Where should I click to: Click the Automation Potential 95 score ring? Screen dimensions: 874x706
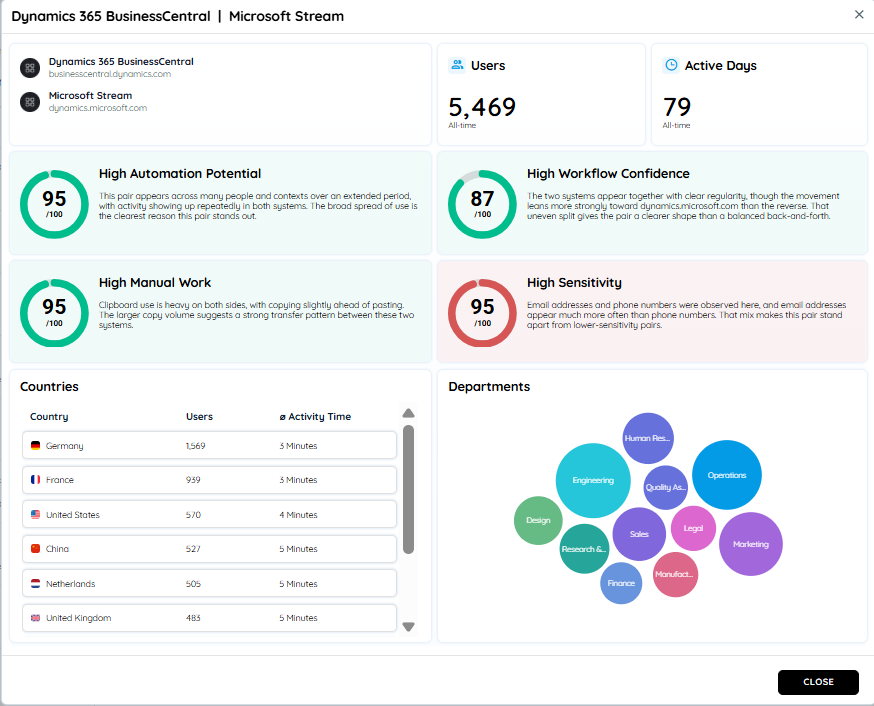[x=54, y=205]
